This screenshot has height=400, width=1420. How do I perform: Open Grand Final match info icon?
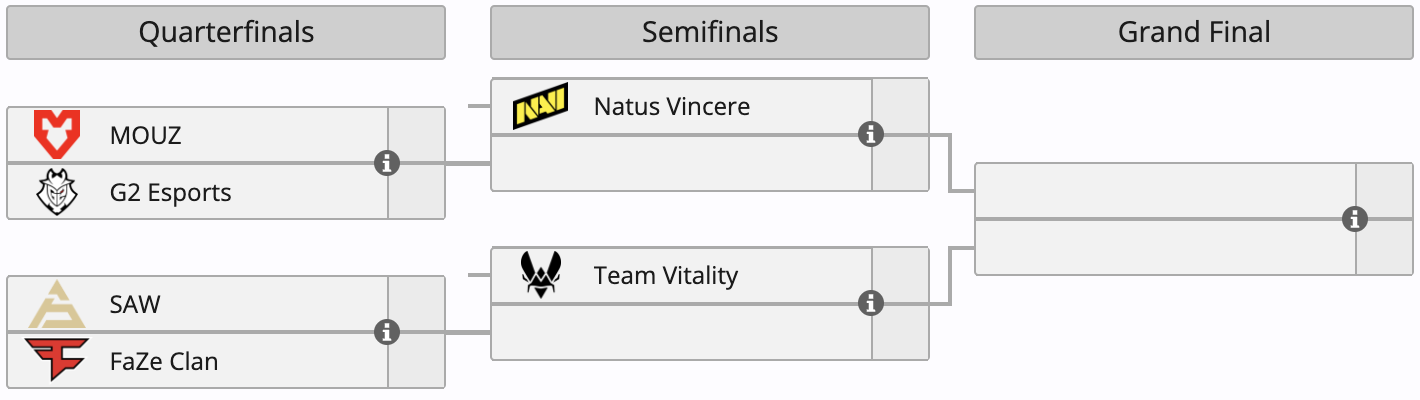click(x=1355, y=219)
